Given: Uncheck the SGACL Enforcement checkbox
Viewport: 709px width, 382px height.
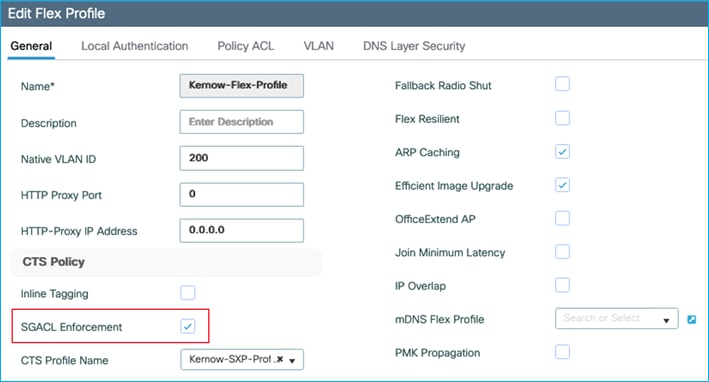Looking at the screenshot, I should click(188, 326).
